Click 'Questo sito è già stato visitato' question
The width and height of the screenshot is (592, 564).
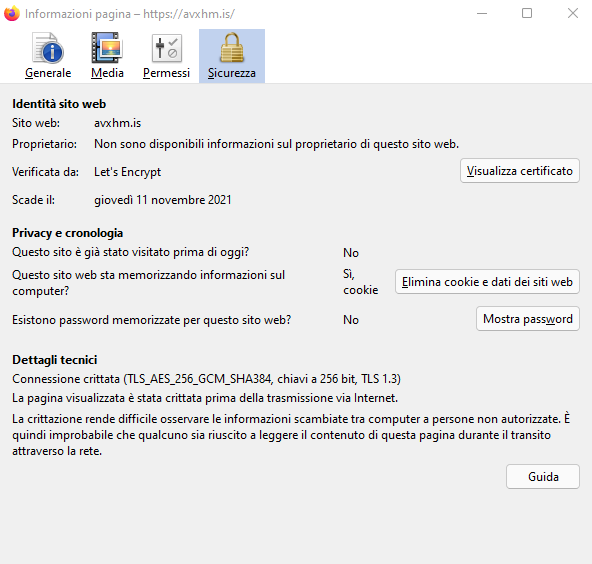[x=131, y=252]
